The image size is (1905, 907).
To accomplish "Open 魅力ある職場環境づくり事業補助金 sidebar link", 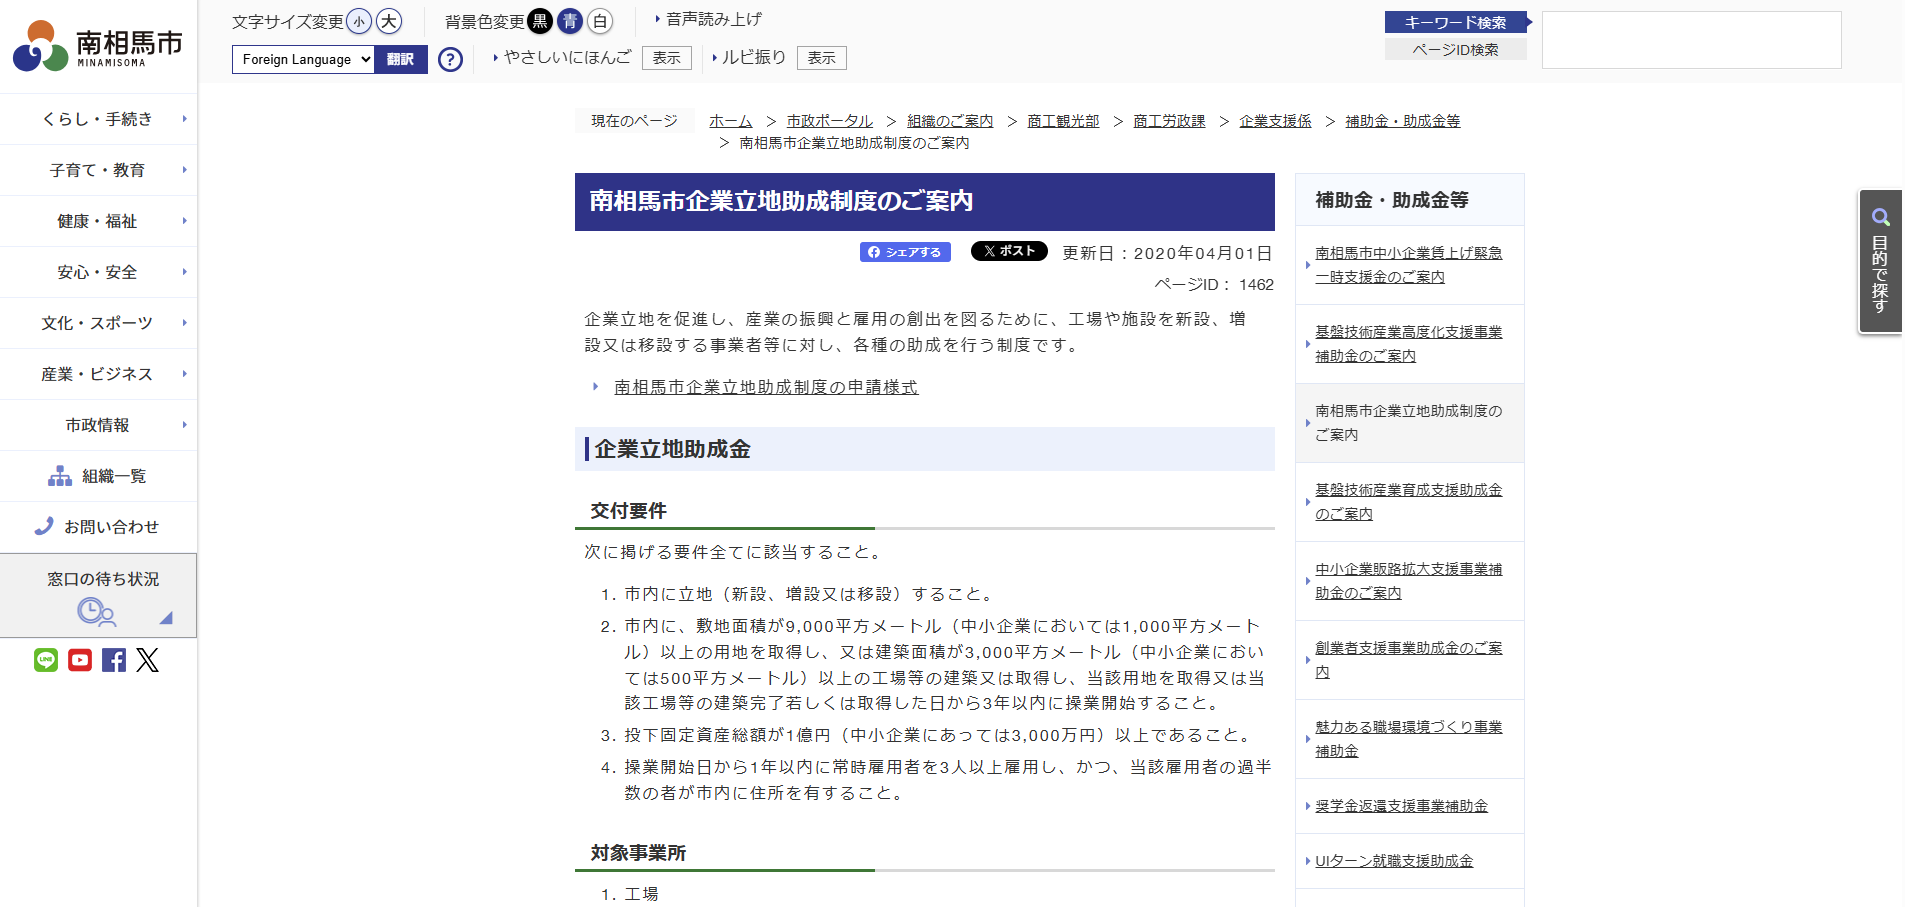I will pyautogui.click(x=1409, y=739).
